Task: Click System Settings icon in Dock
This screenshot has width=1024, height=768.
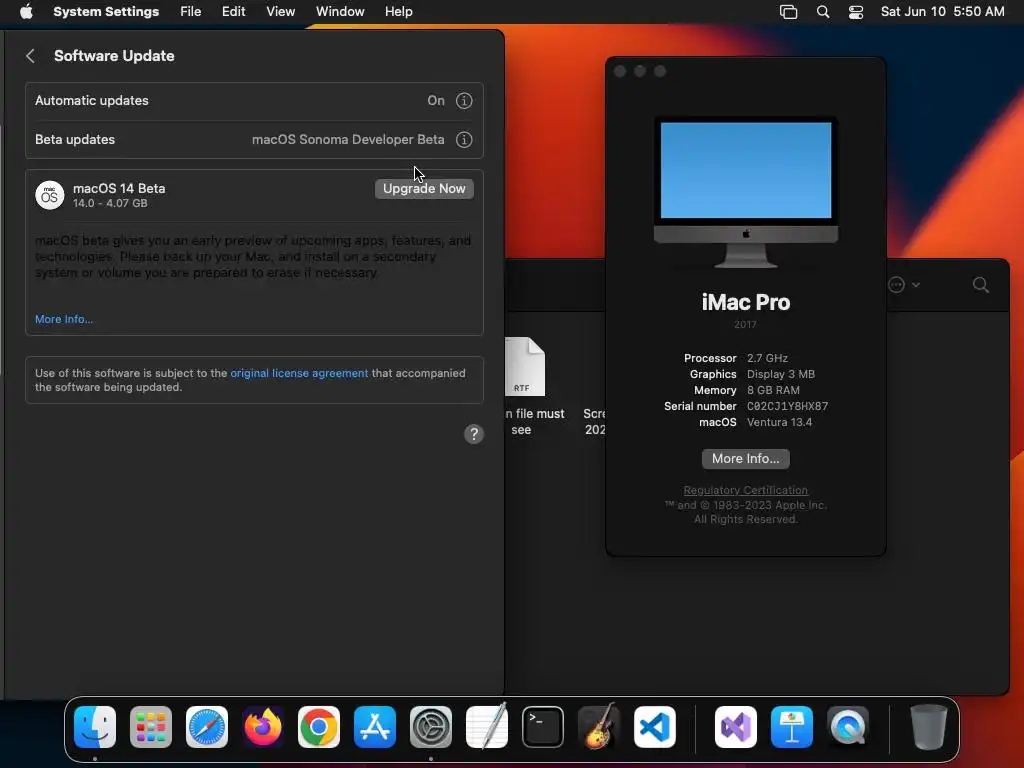Action: pos(431,727)
